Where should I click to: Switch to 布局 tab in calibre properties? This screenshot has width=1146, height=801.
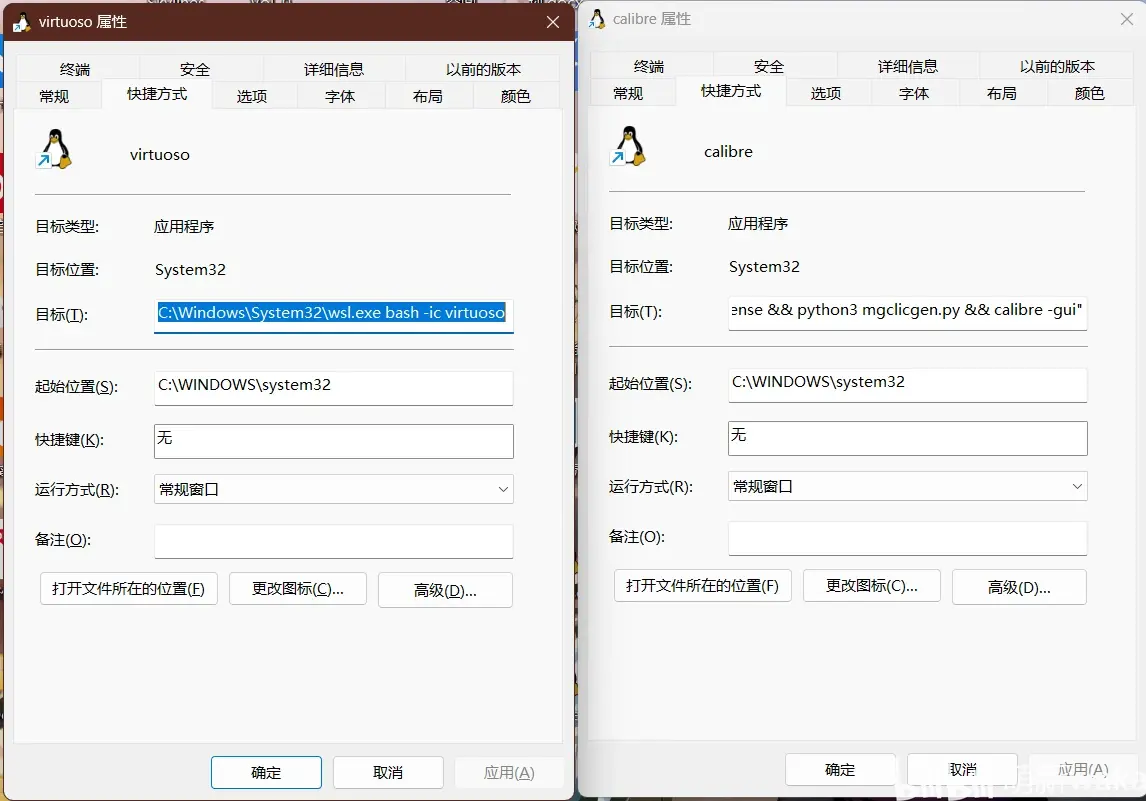coord(1001,93)
